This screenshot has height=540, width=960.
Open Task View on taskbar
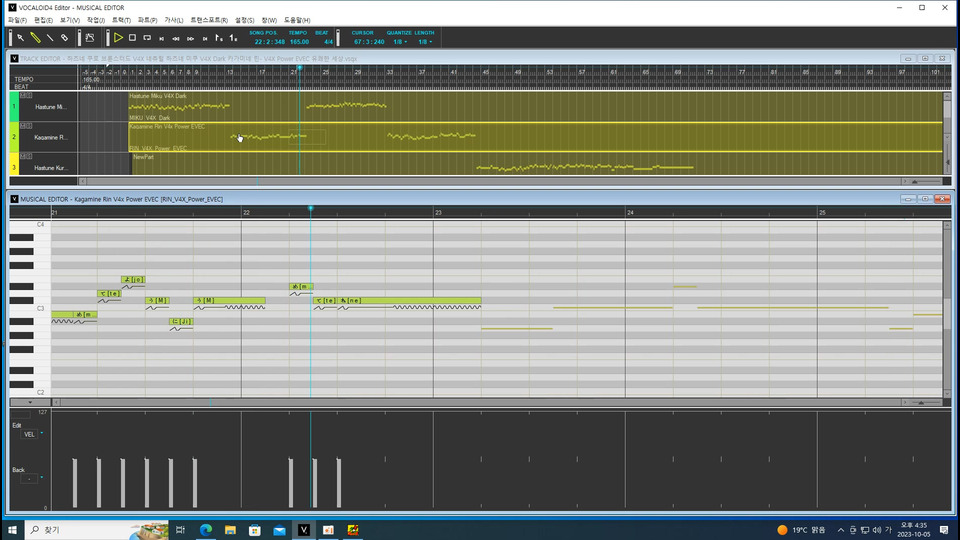(x=180, y=530)
